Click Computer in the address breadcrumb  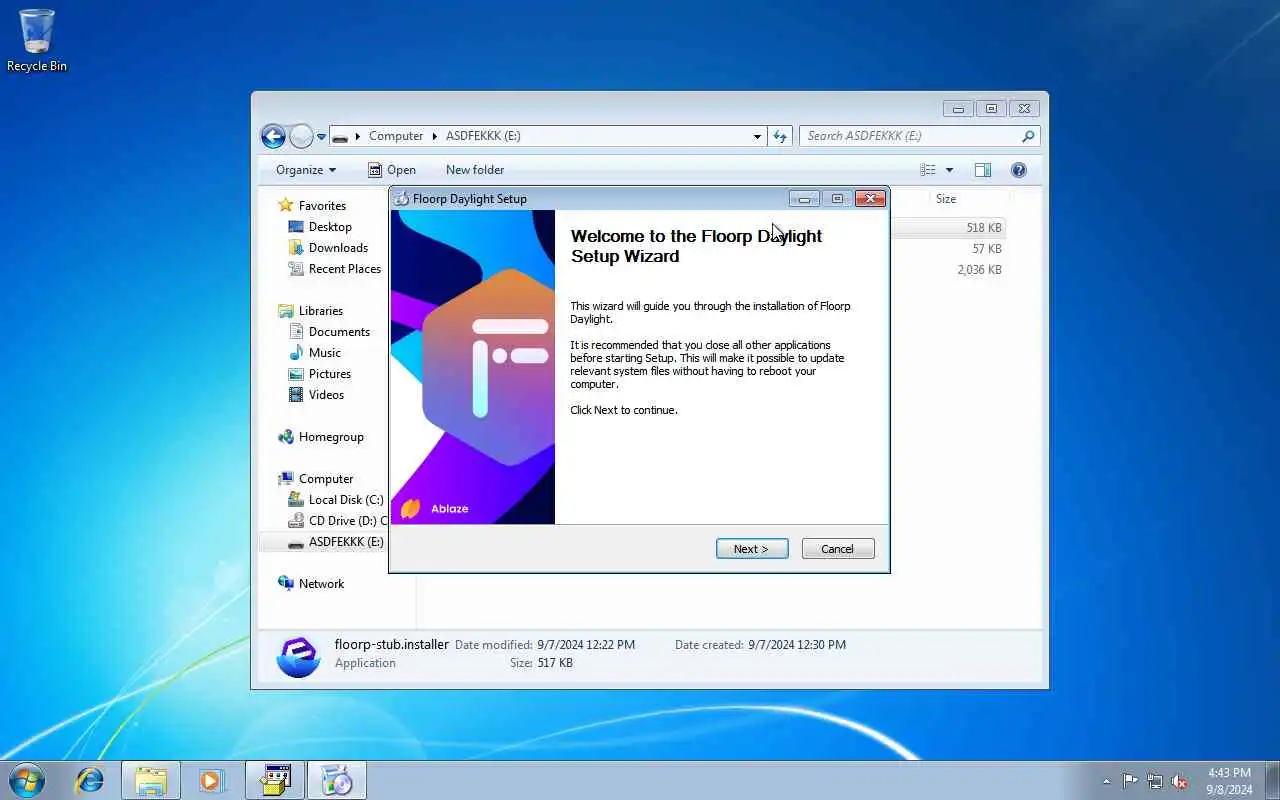coord(396,136)
